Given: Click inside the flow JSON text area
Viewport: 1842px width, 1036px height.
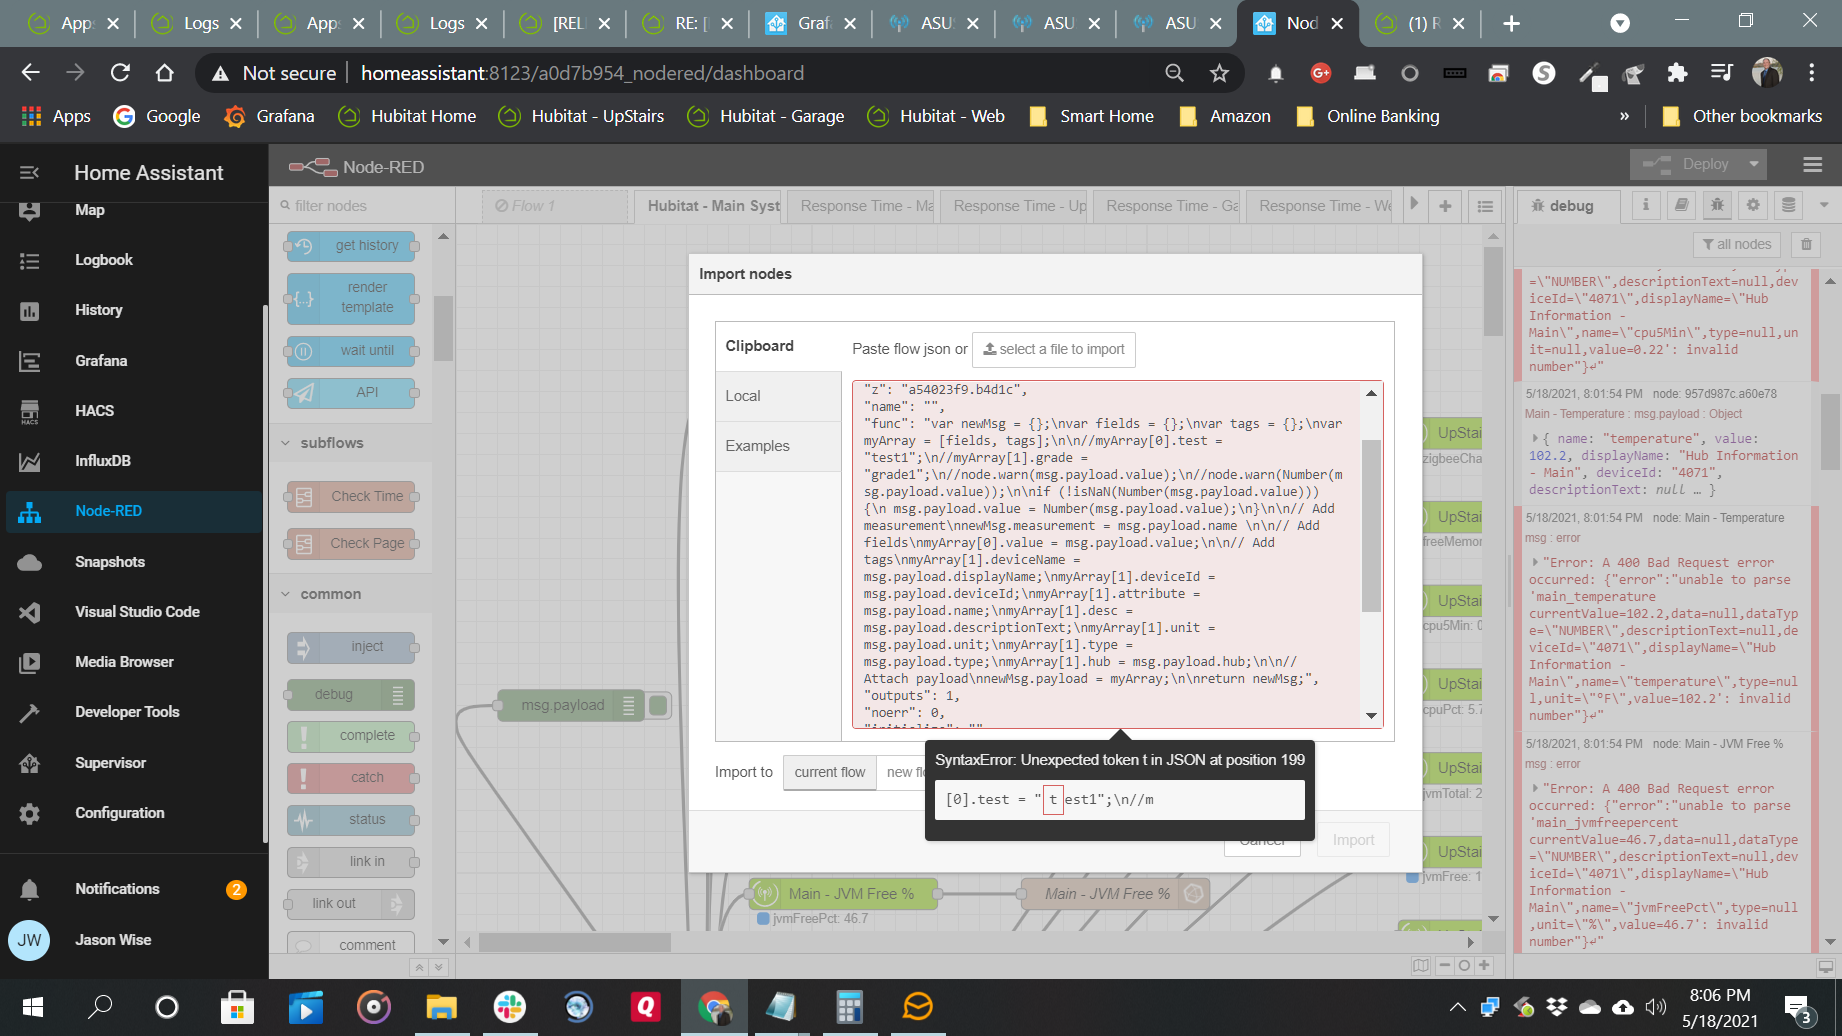Looking at the screenshot, I should pyautogui.click(x=1100, y=550).
